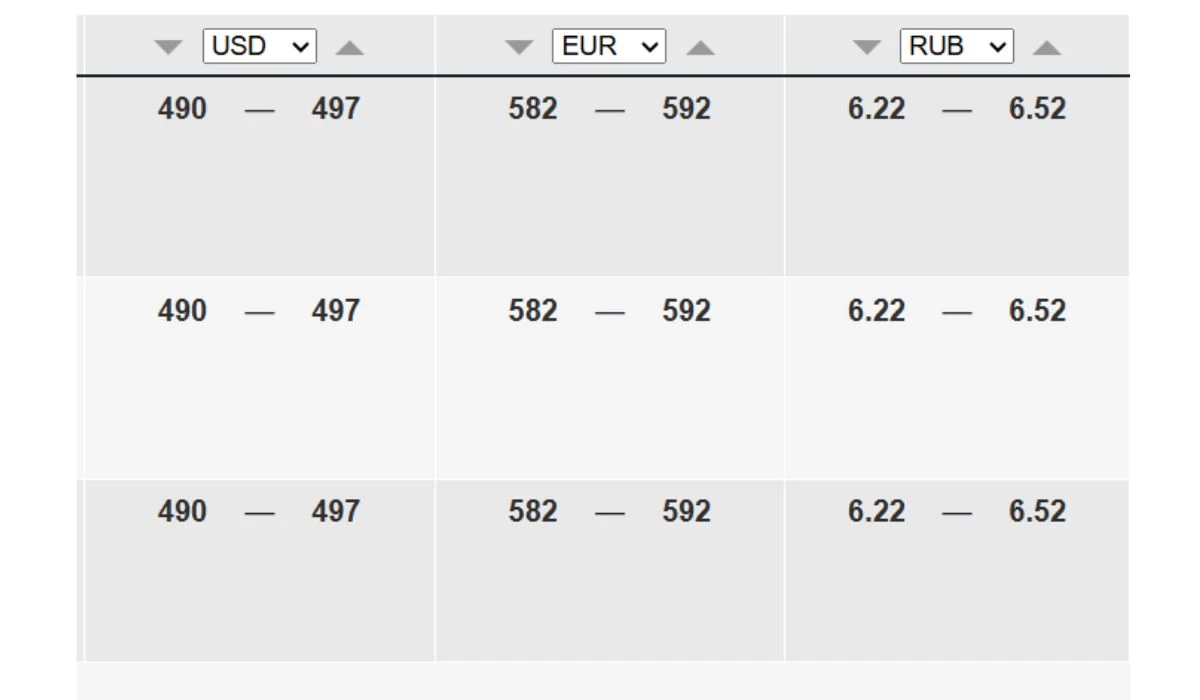The image size is (1200, 700).
Task: Select the 6.52 RUB value in first row
Action: coord(1037,108)
